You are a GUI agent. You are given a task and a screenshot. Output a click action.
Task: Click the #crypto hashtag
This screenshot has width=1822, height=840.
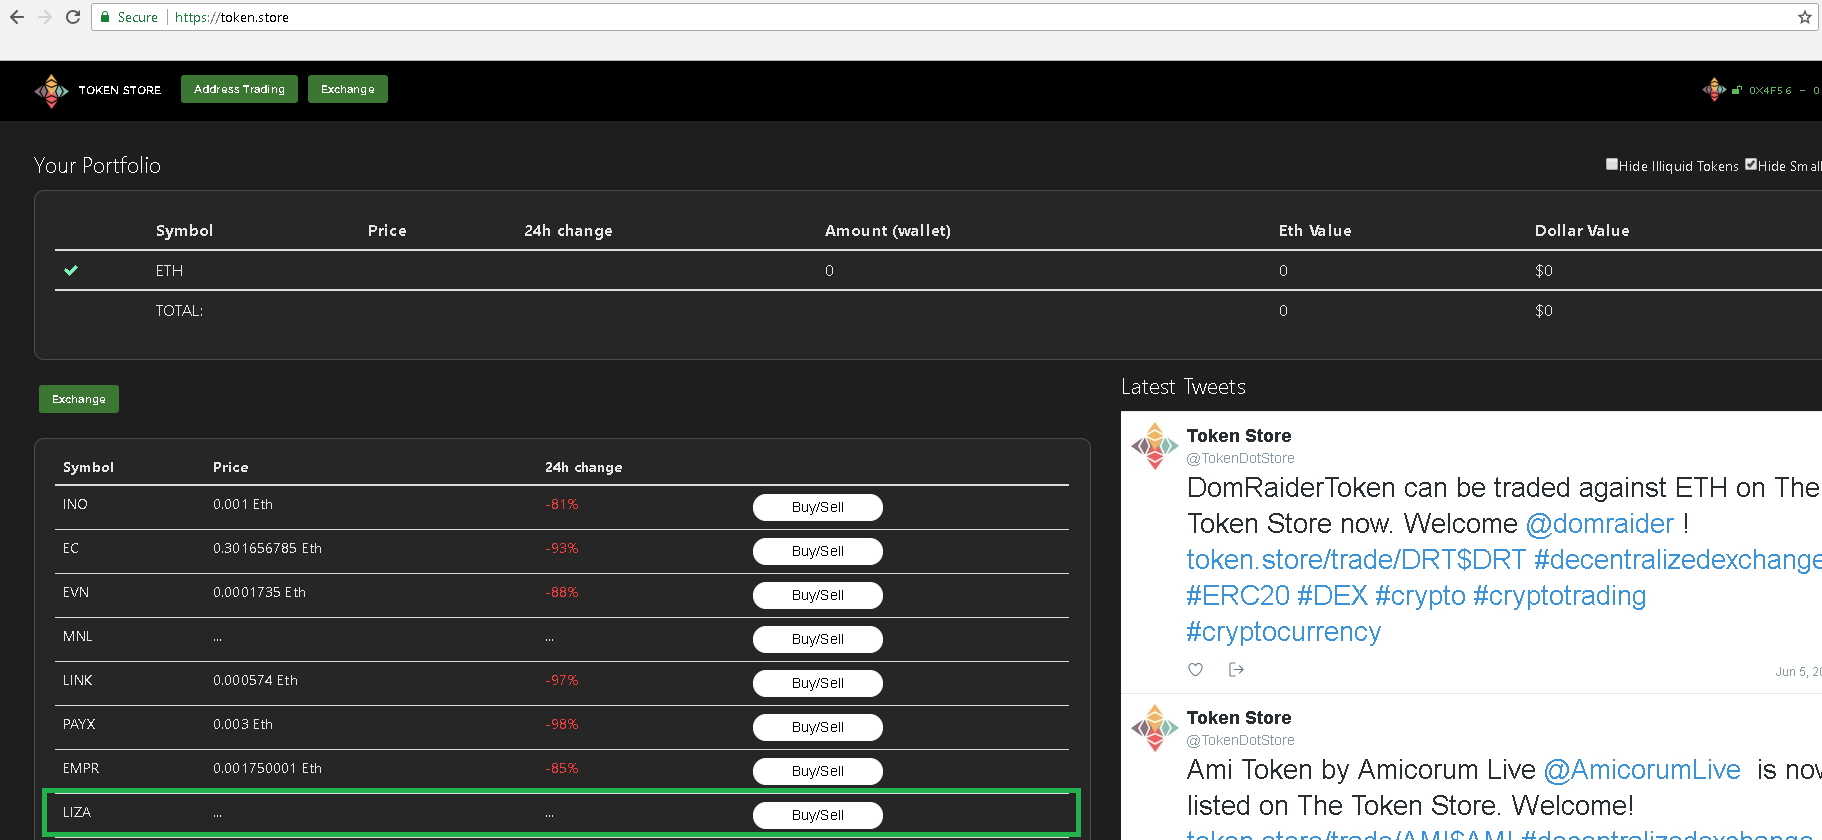click(x=1420, y=595)
